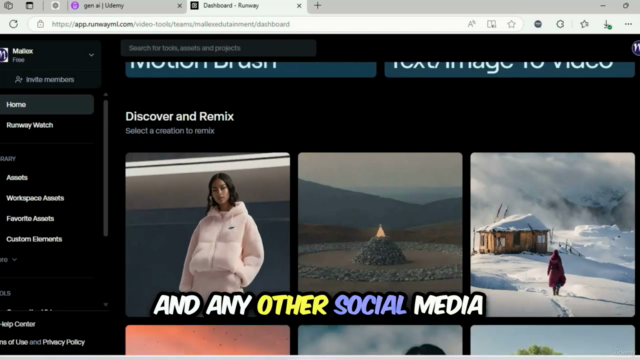Open Runway Watch in the sidebar
The width and height of the screenshot is (640, 360).
tap(29, 125)
